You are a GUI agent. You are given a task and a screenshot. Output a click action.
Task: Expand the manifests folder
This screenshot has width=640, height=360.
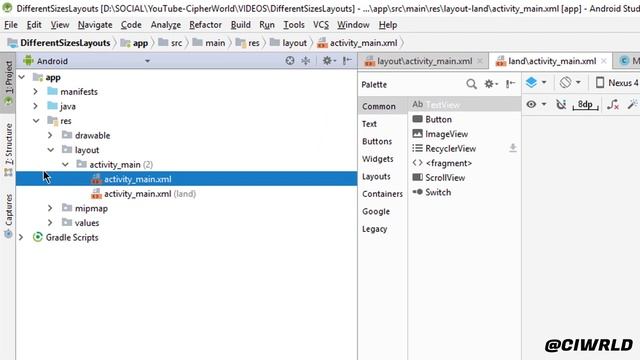[x=36, y=92]
